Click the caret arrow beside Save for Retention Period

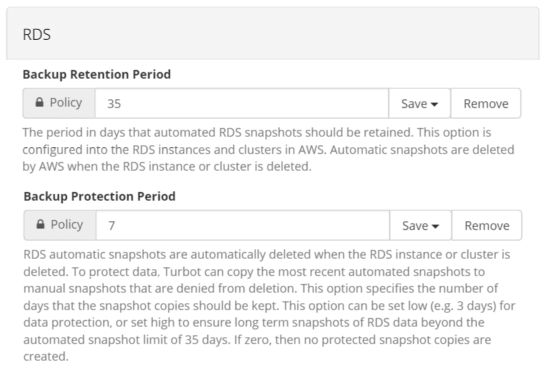click(434, 104)
